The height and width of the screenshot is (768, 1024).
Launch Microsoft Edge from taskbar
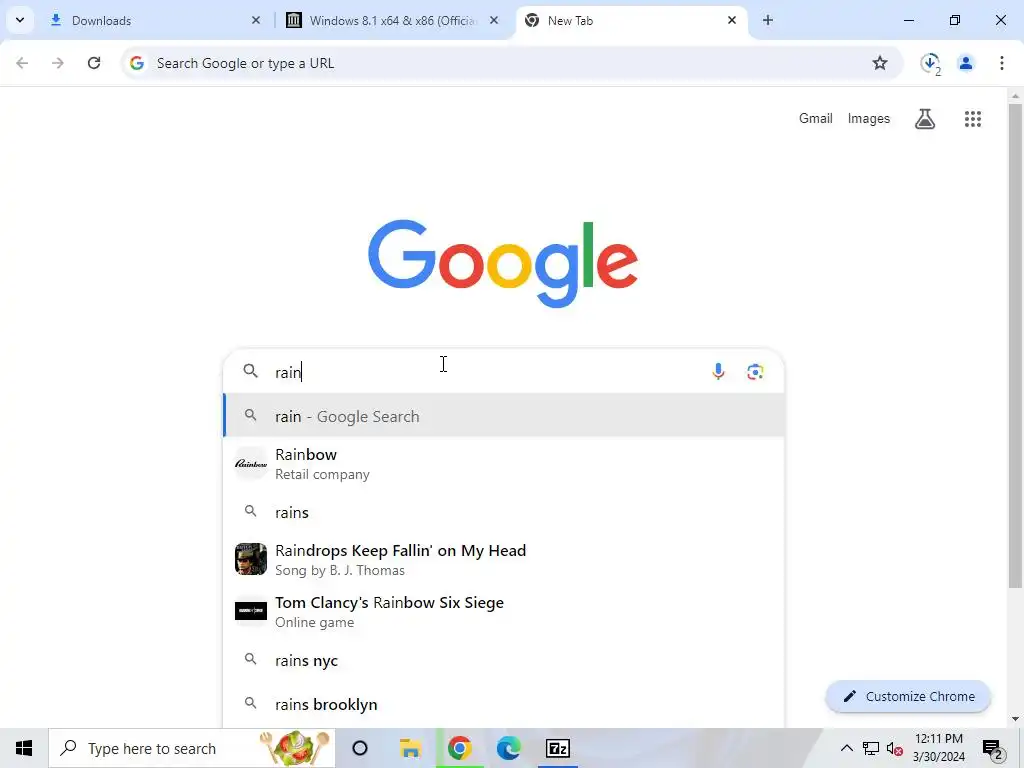pyautogui.click(x=509, y=748)
